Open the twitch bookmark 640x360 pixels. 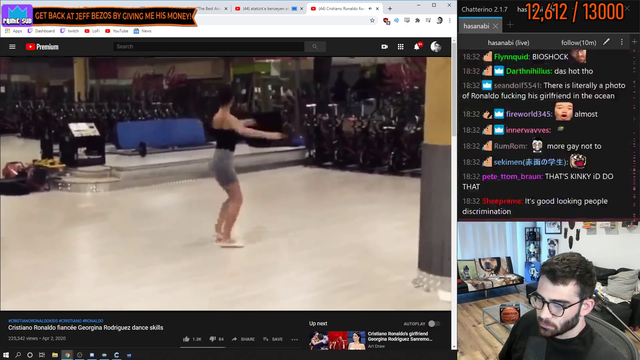[x=69, y=31]
